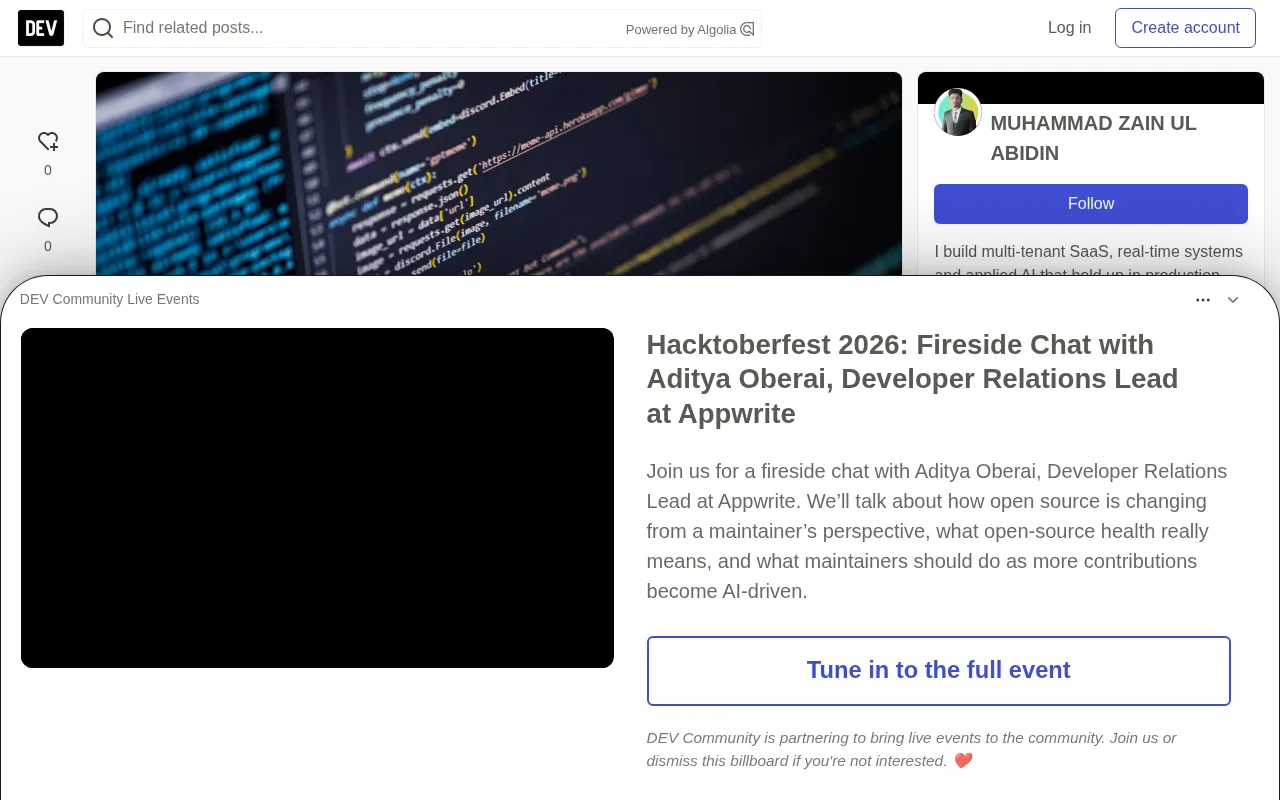Click the DEV Community Live Events label
The height and width of the screenshot is (800, 1280).
(x=110, y=299)
